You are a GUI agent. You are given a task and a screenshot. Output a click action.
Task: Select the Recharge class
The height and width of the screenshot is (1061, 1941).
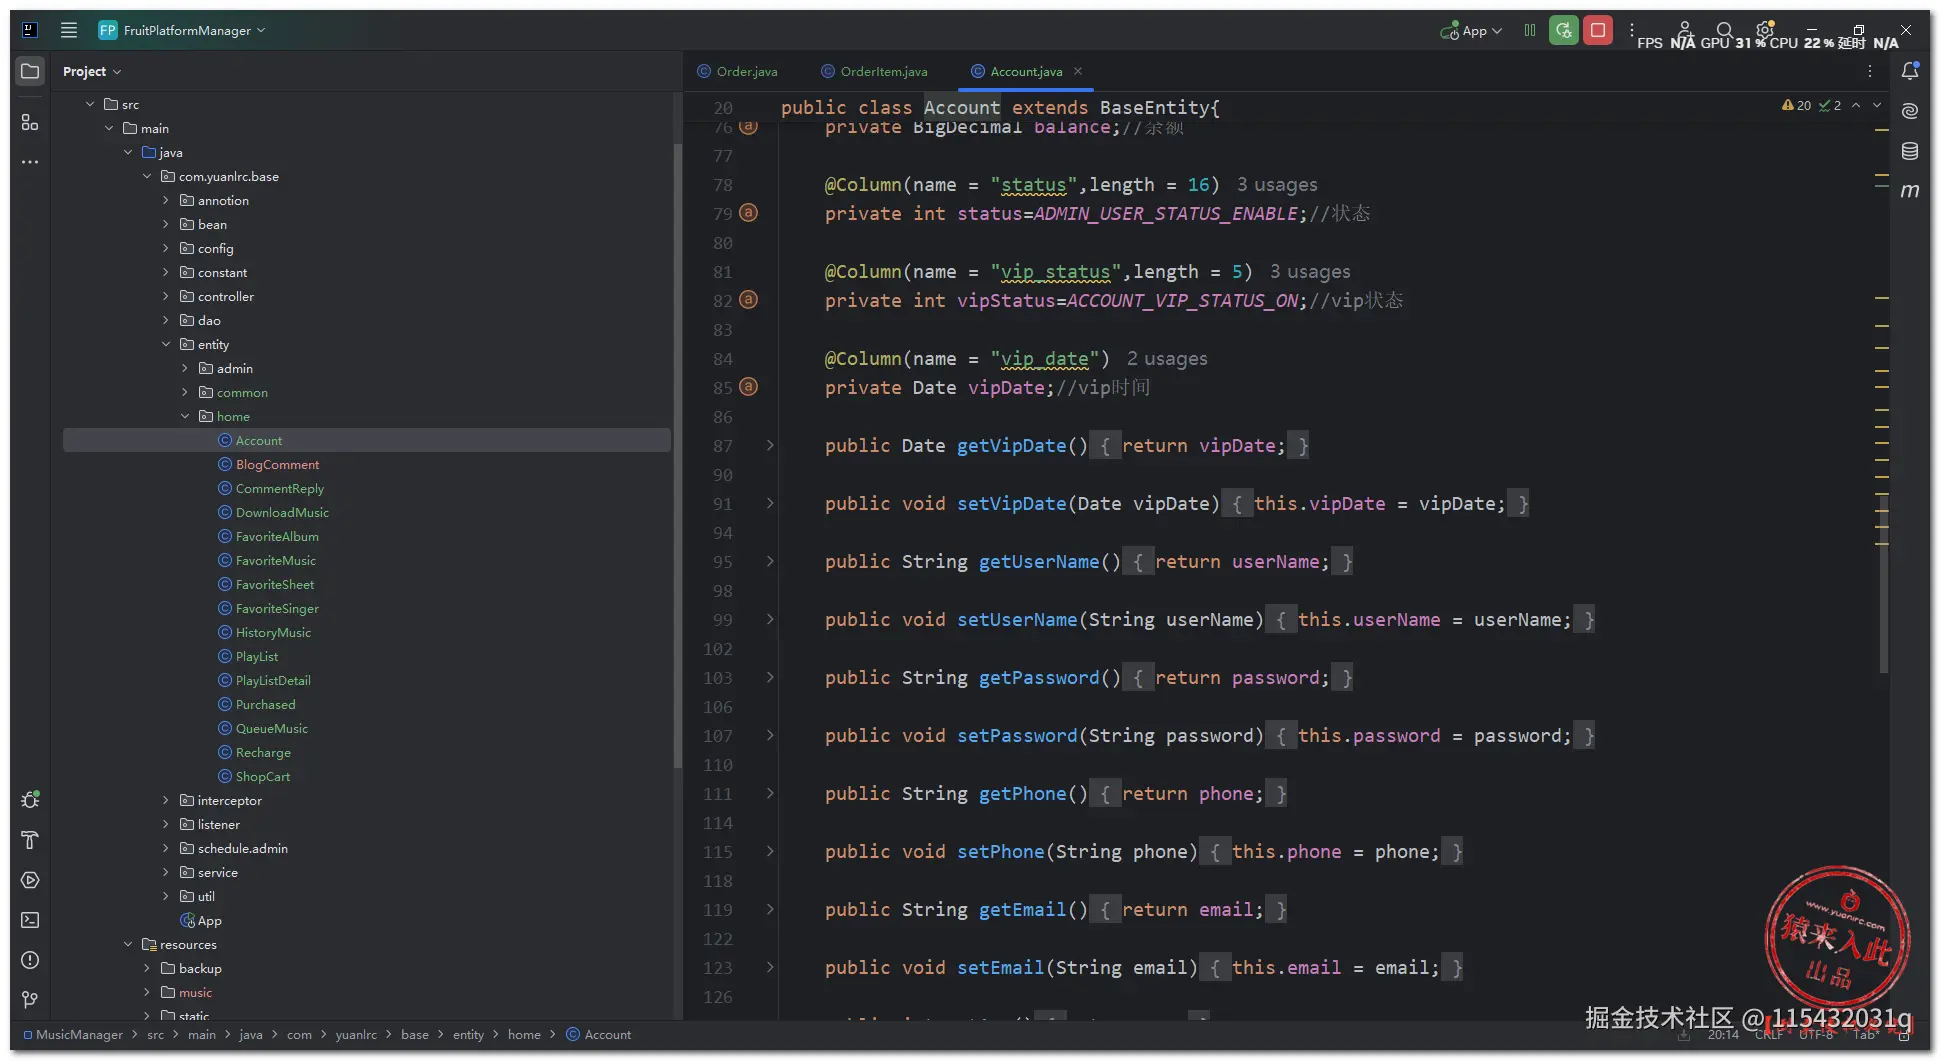263,752
